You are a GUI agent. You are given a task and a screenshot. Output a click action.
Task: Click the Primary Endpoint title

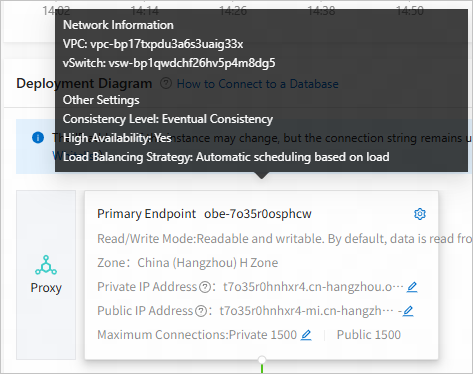pyautogui.click(x=146, y=214)
